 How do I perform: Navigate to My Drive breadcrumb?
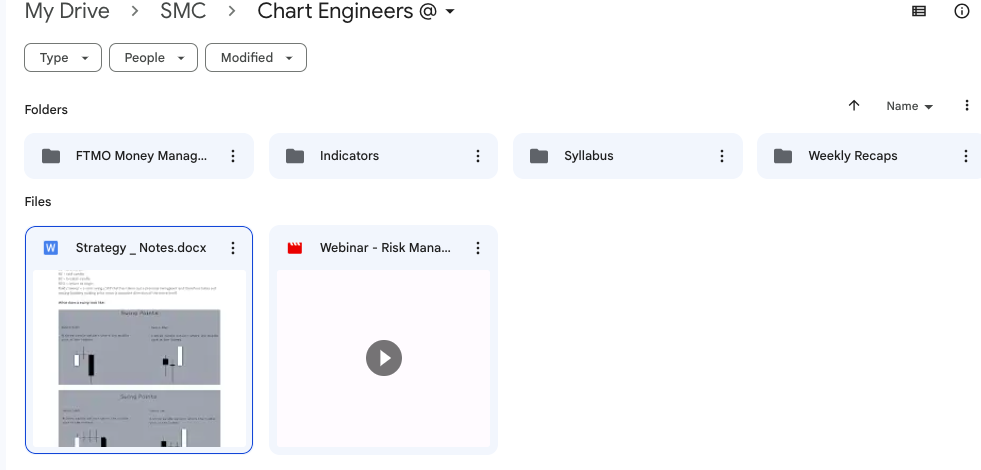click(66, 12)
